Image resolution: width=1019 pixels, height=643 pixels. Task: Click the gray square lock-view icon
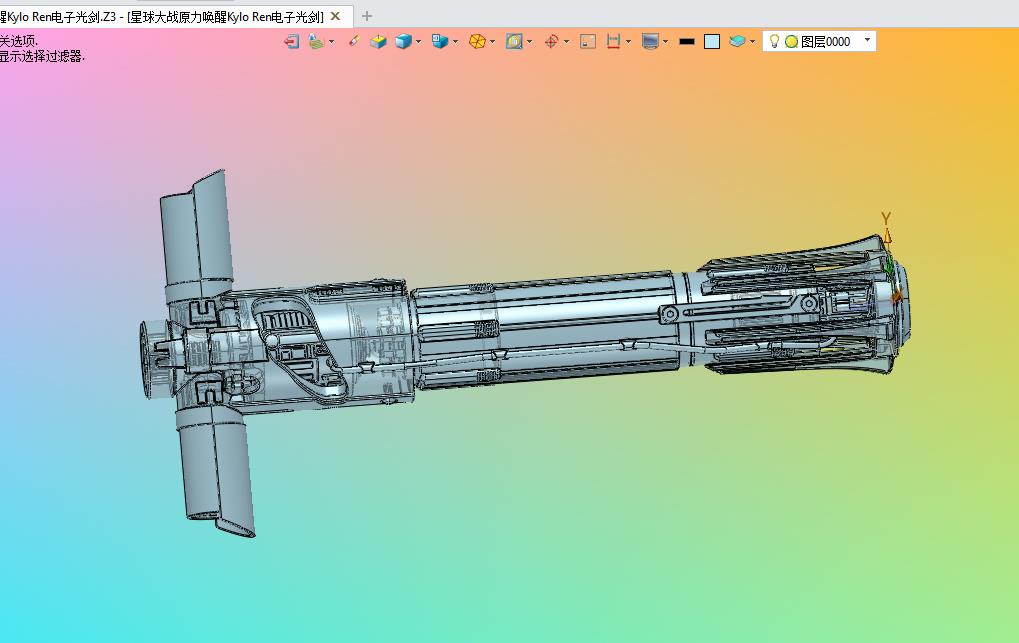[587, 42]
